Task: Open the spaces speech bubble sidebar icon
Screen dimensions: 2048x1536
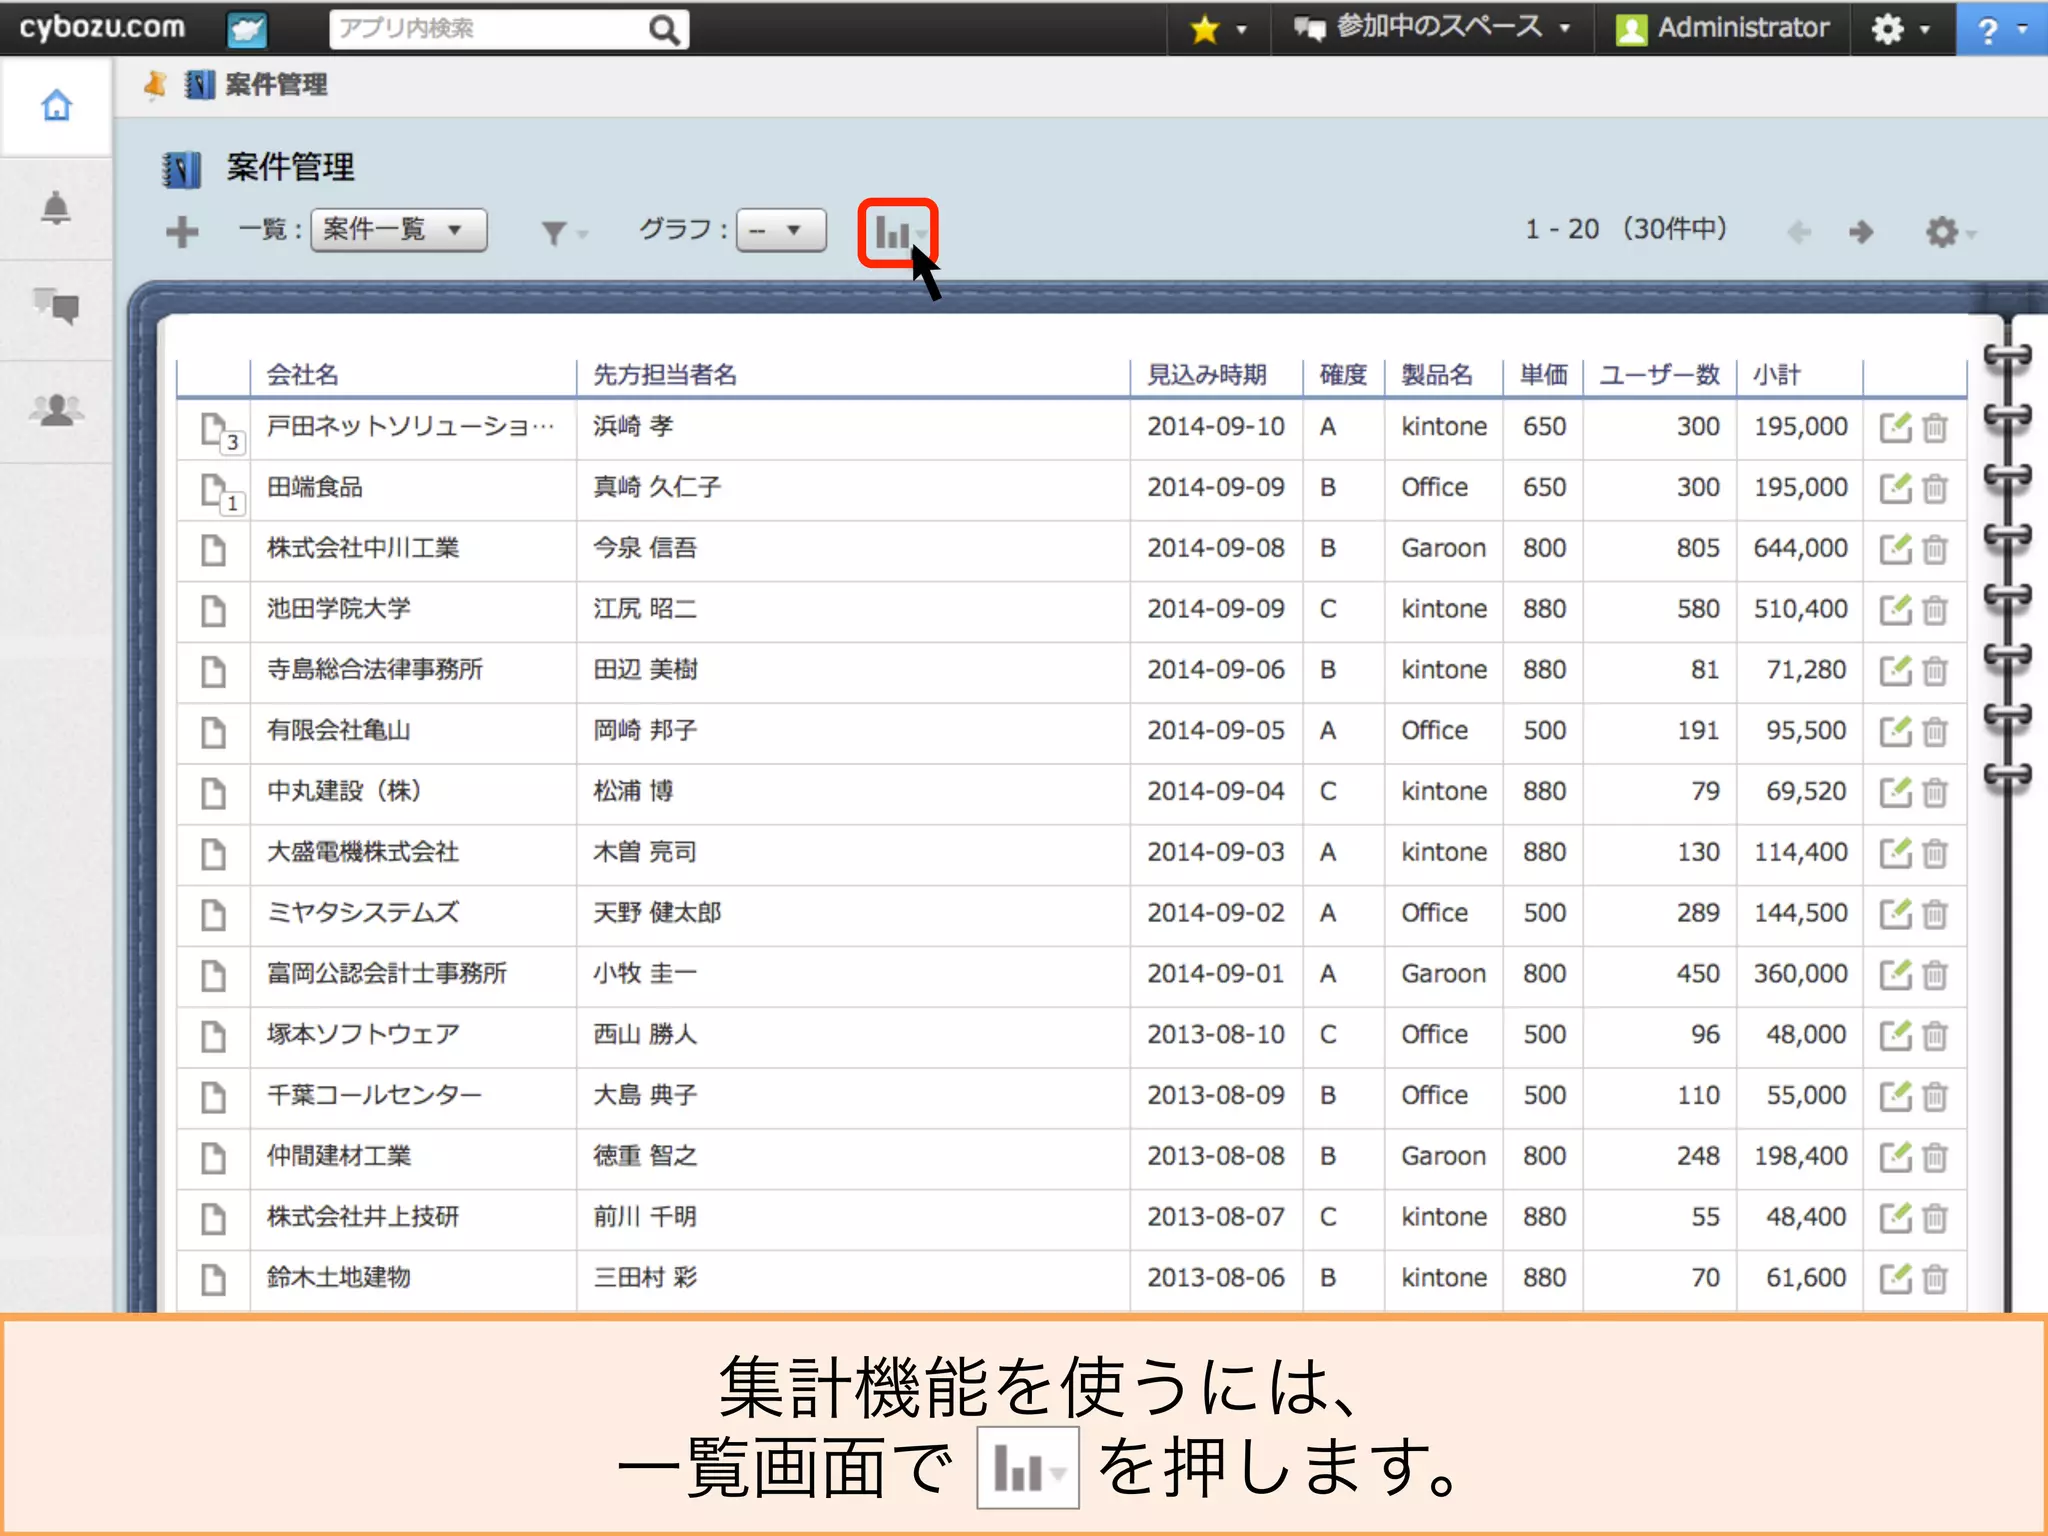Action: coord(57,307)
